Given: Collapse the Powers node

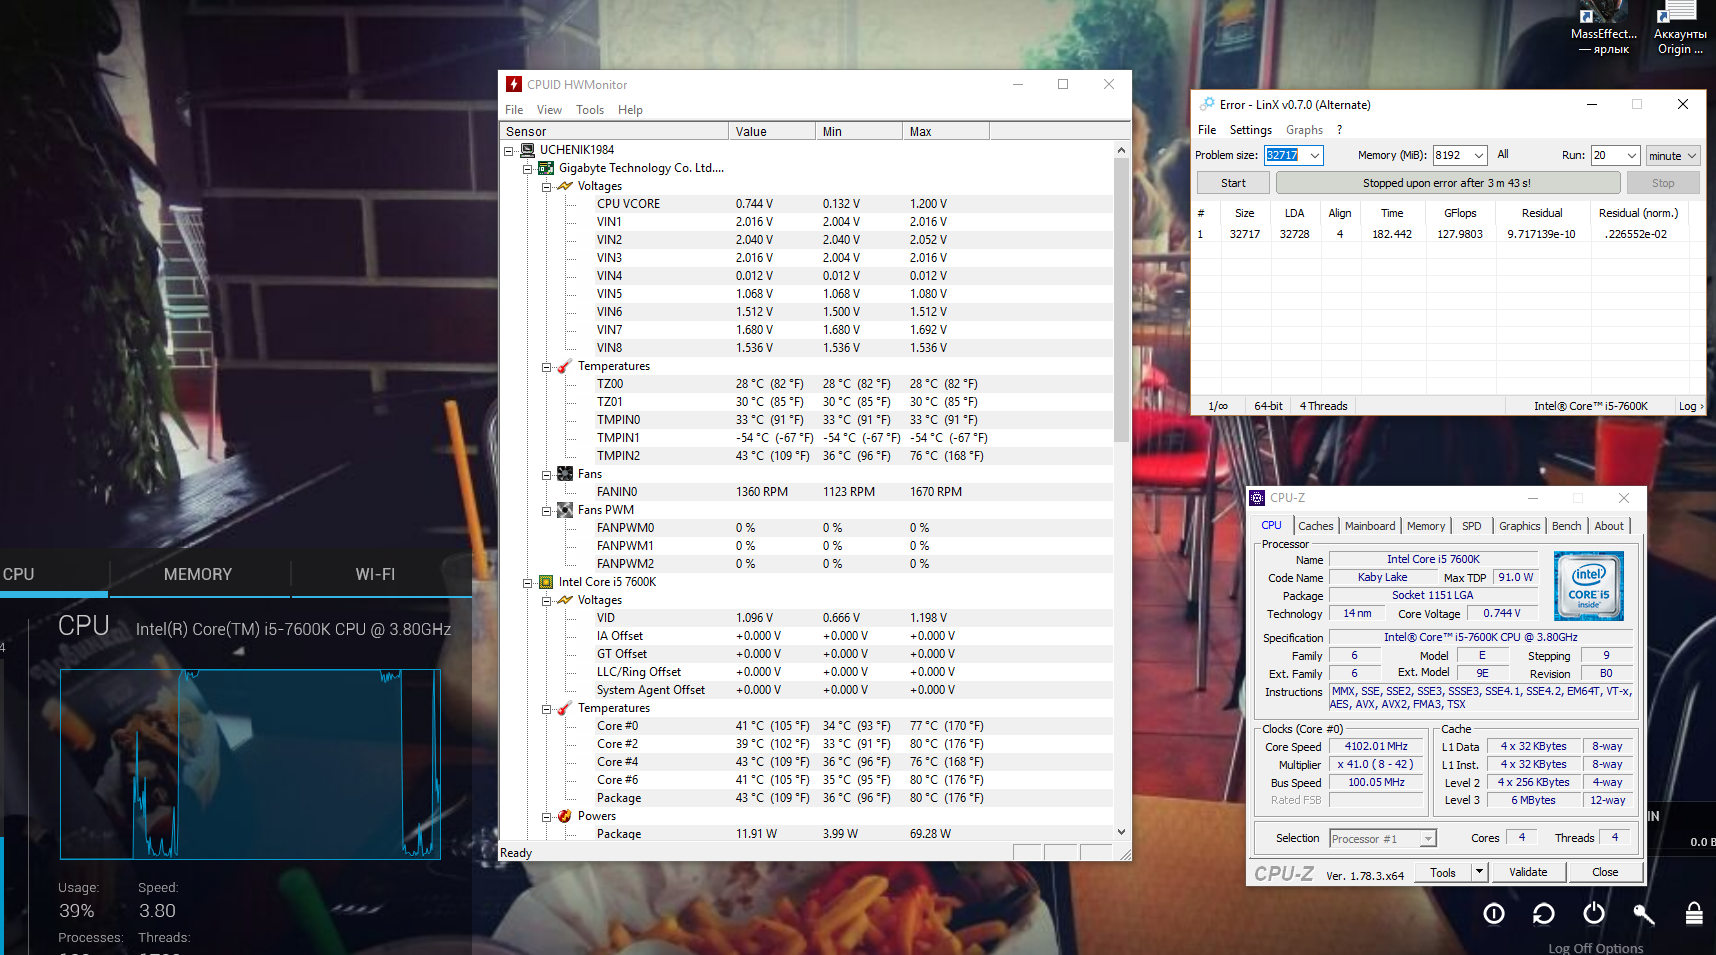Looking at the screenshot, I should [546, 817].
